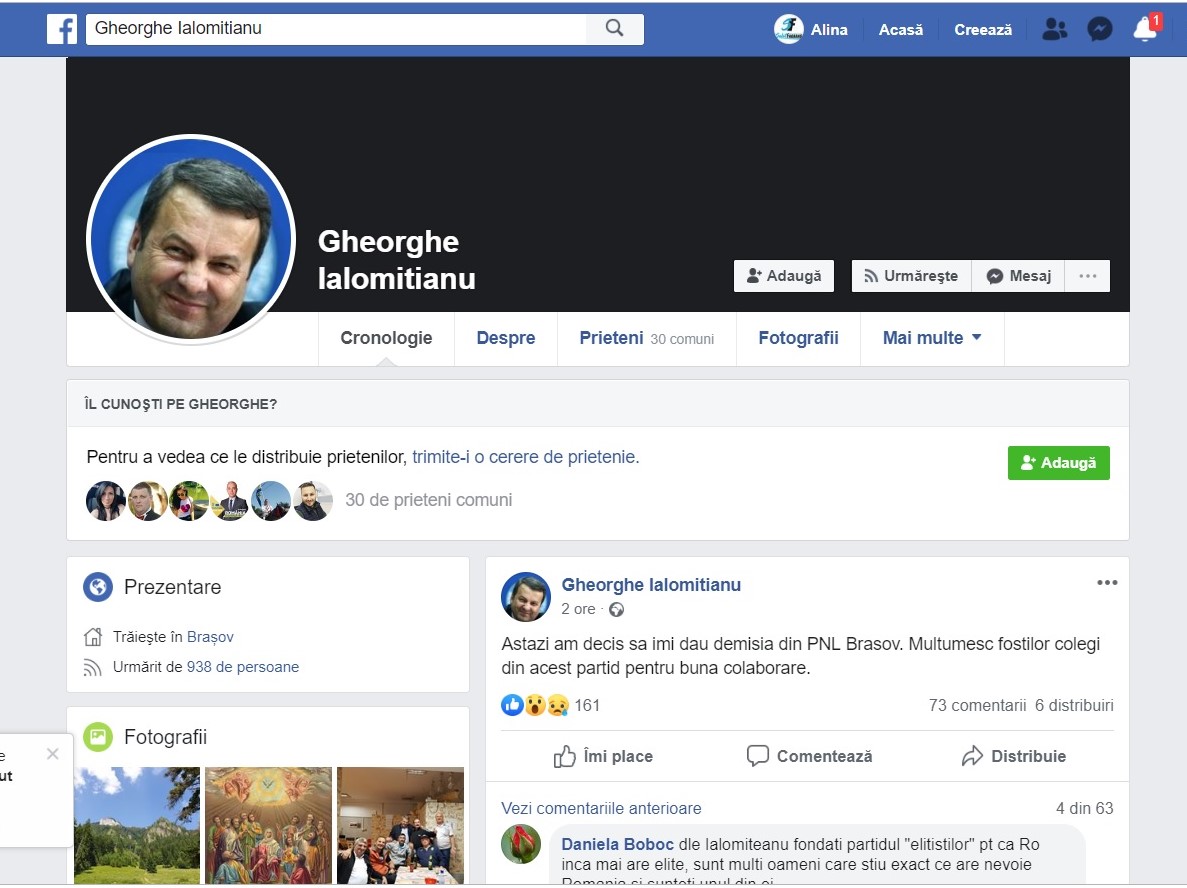This screenshot has width=1187, height=888.
Task: Open the Brașov location link
Action: click(x=210, y=636)
